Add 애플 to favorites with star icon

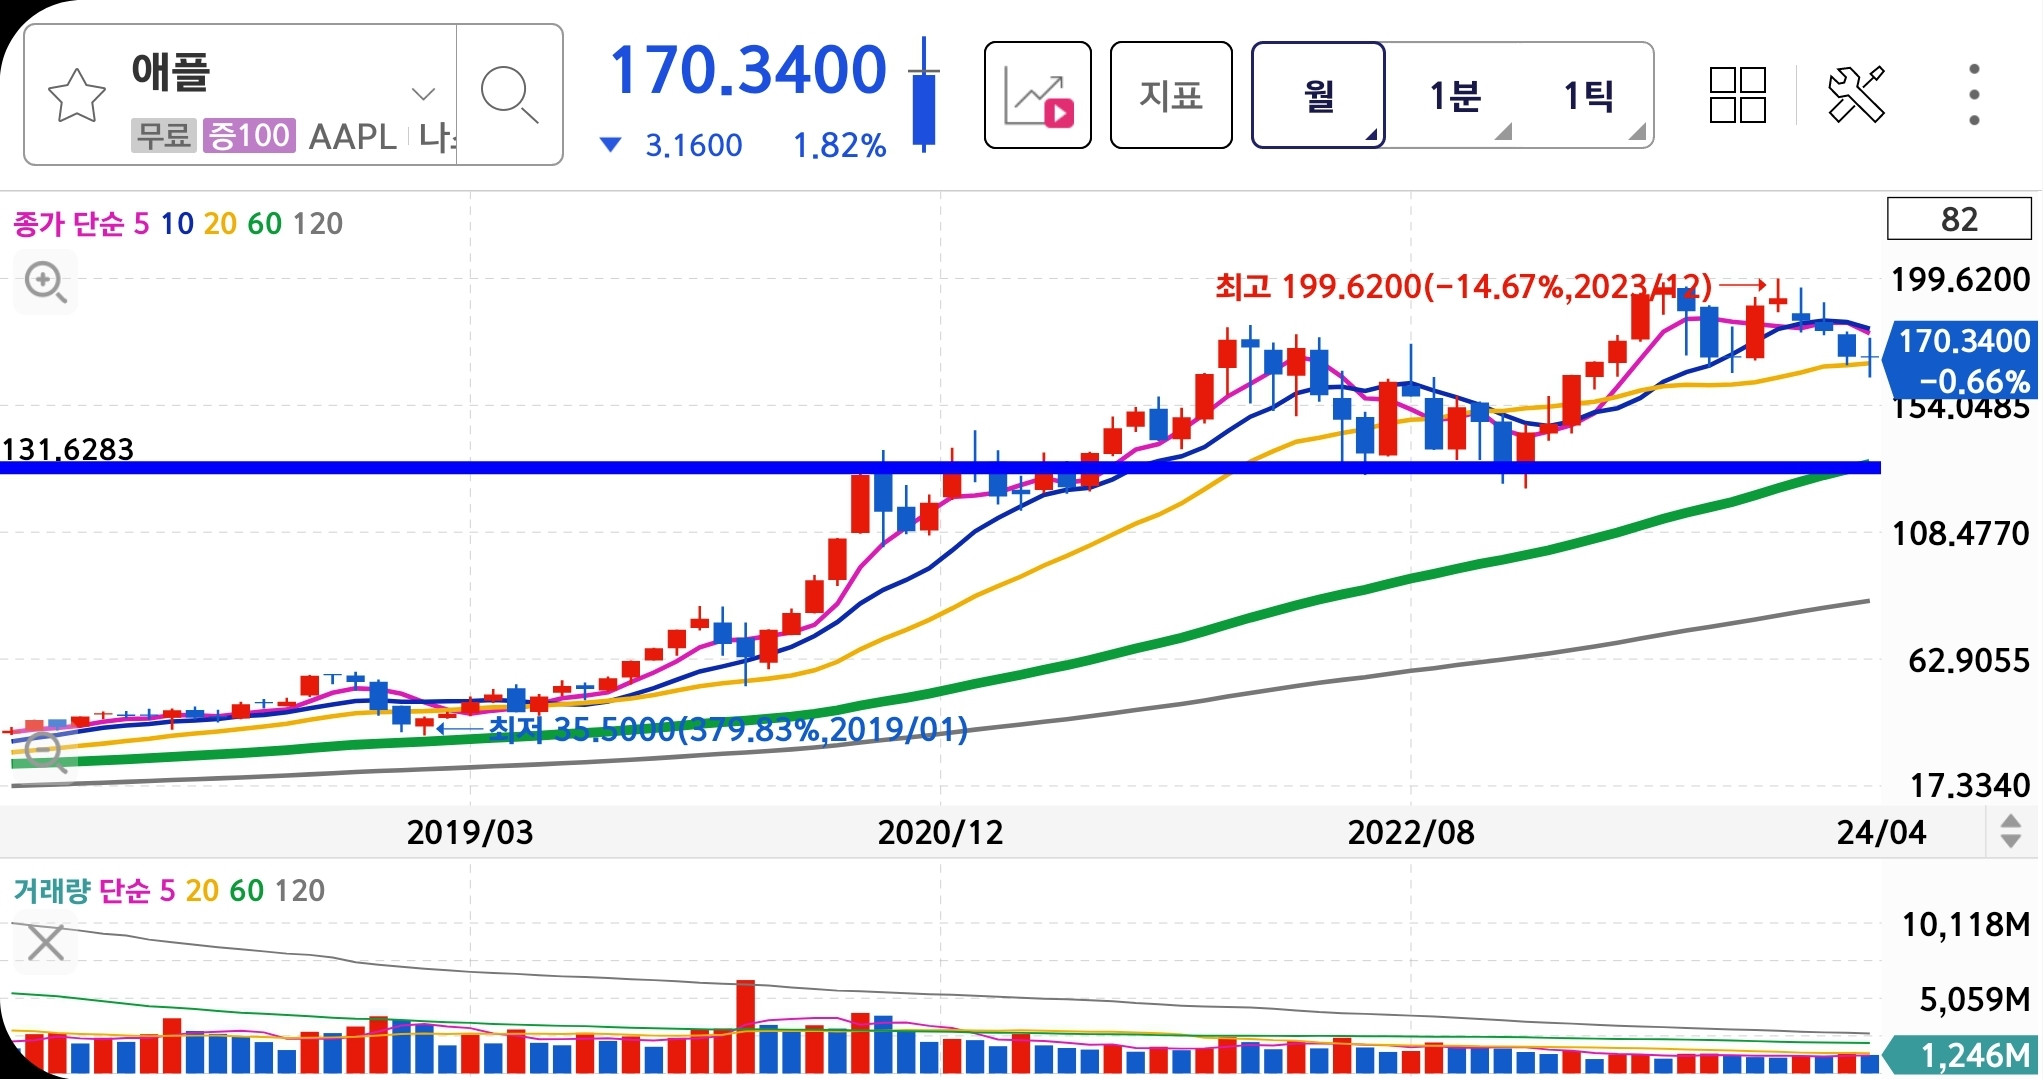77,96
